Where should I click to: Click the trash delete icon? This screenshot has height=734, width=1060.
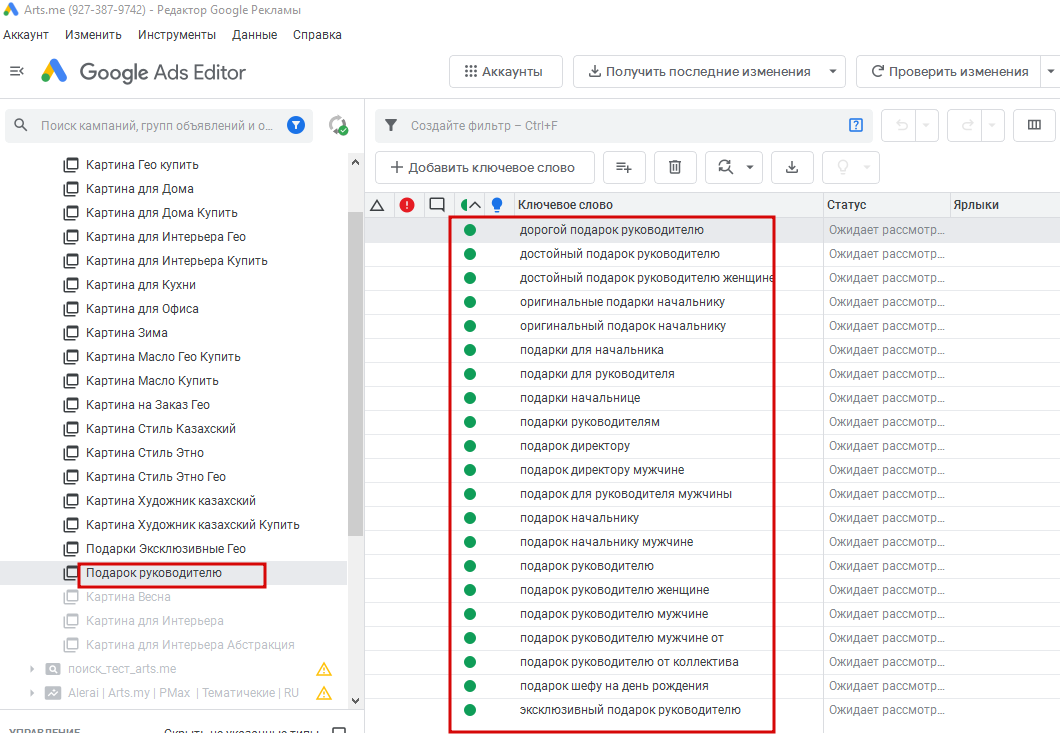pyautogui.click(x=675, y=167)
